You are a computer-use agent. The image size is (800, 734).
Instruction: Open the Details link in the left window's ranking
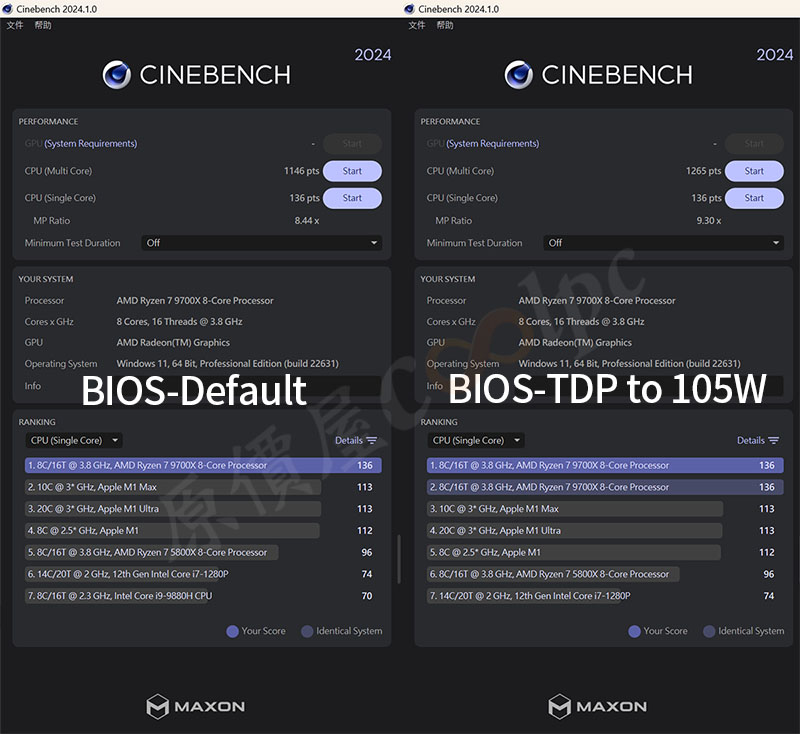[x=349, y=440]
